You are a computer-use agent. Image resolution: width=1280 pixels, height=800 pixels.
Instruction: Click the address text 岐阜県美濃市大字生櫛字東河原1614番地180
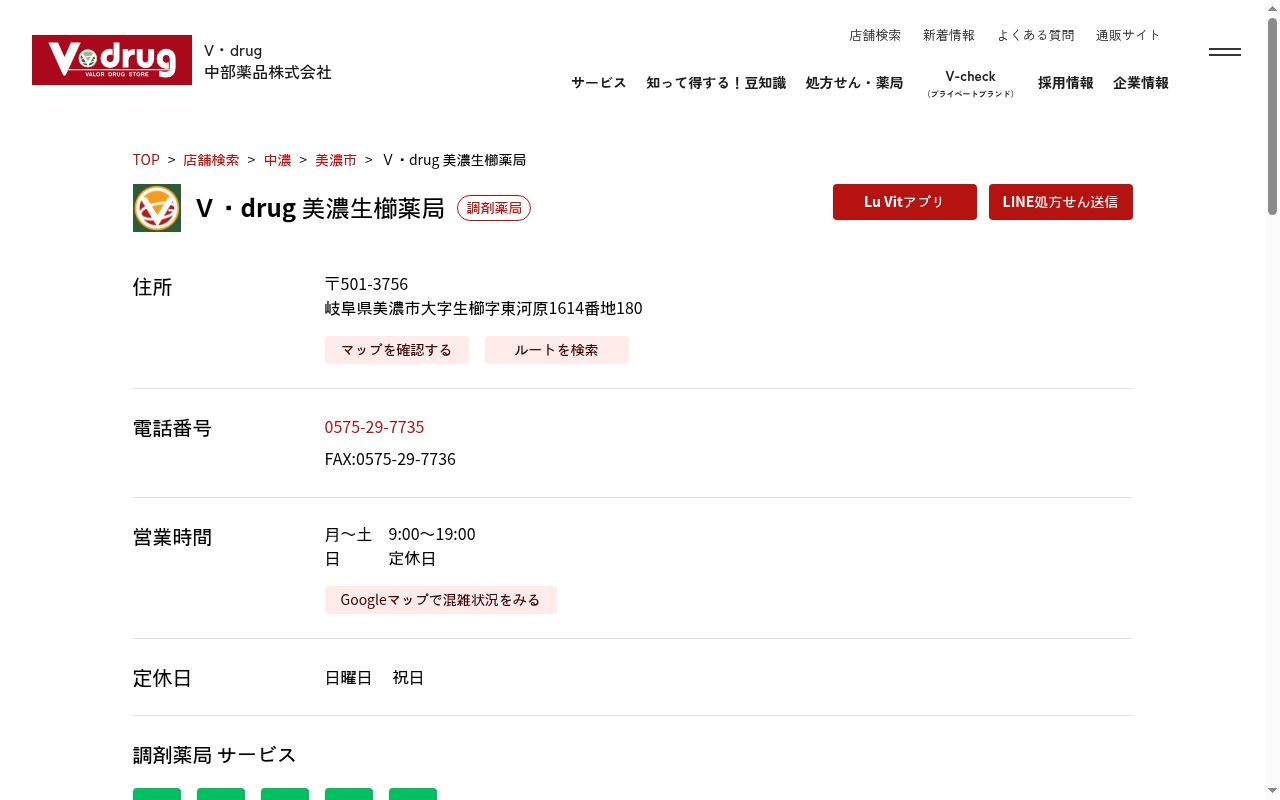coord(484,308)
